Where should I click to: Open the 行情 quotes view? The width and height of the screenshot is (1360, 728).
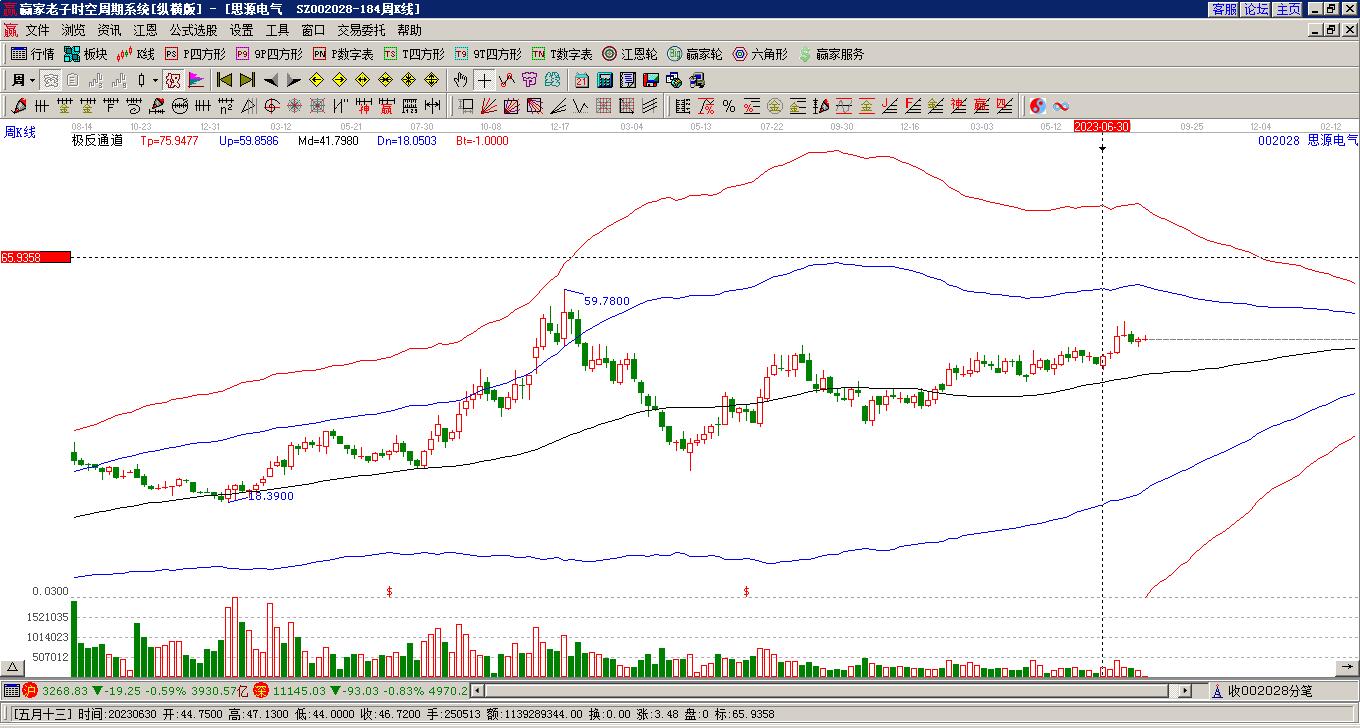(32, 54)
